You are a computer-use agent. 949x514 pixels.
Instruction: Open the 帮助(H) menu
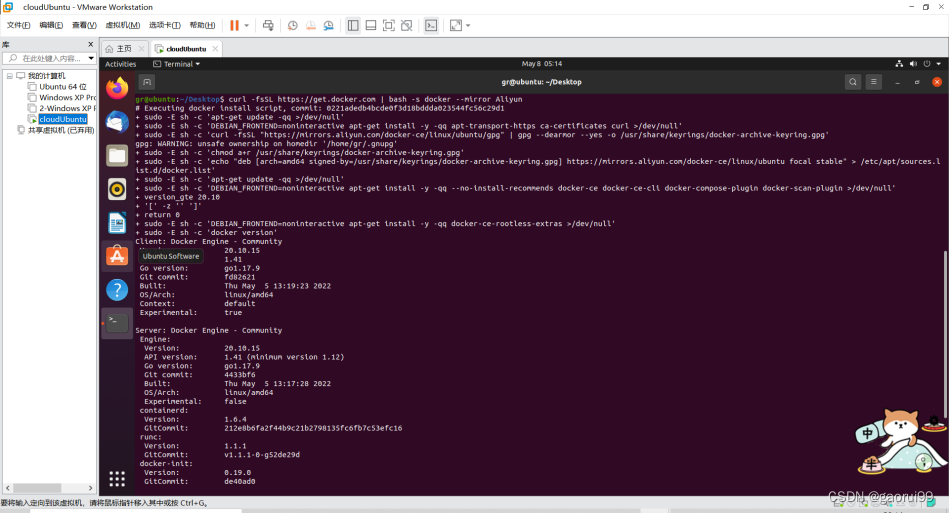(202, 25)
